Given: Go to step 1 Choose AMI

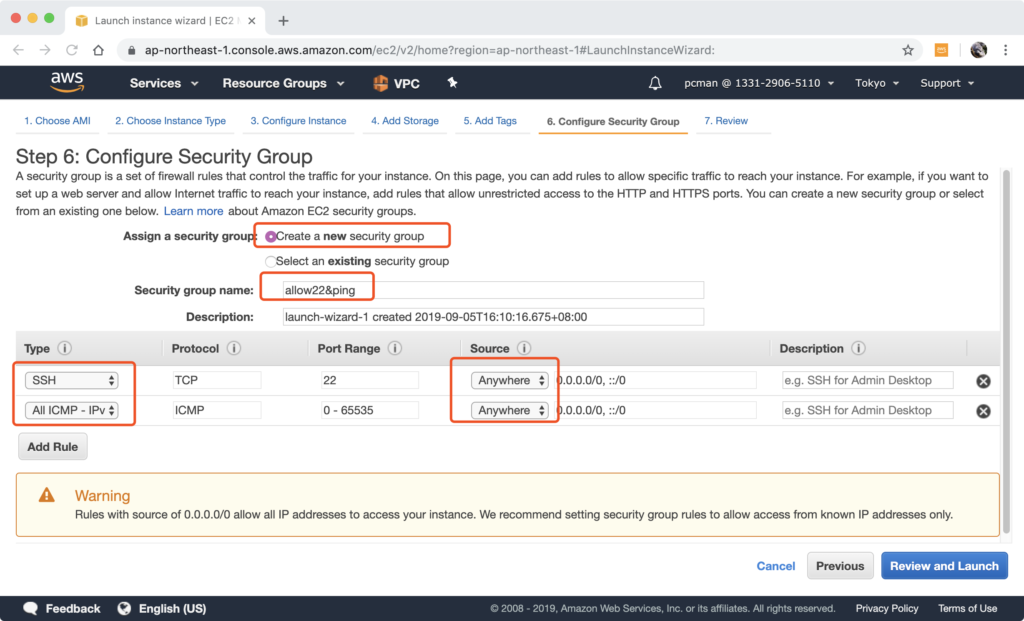Looking at the screenshot, I should 57,121.
